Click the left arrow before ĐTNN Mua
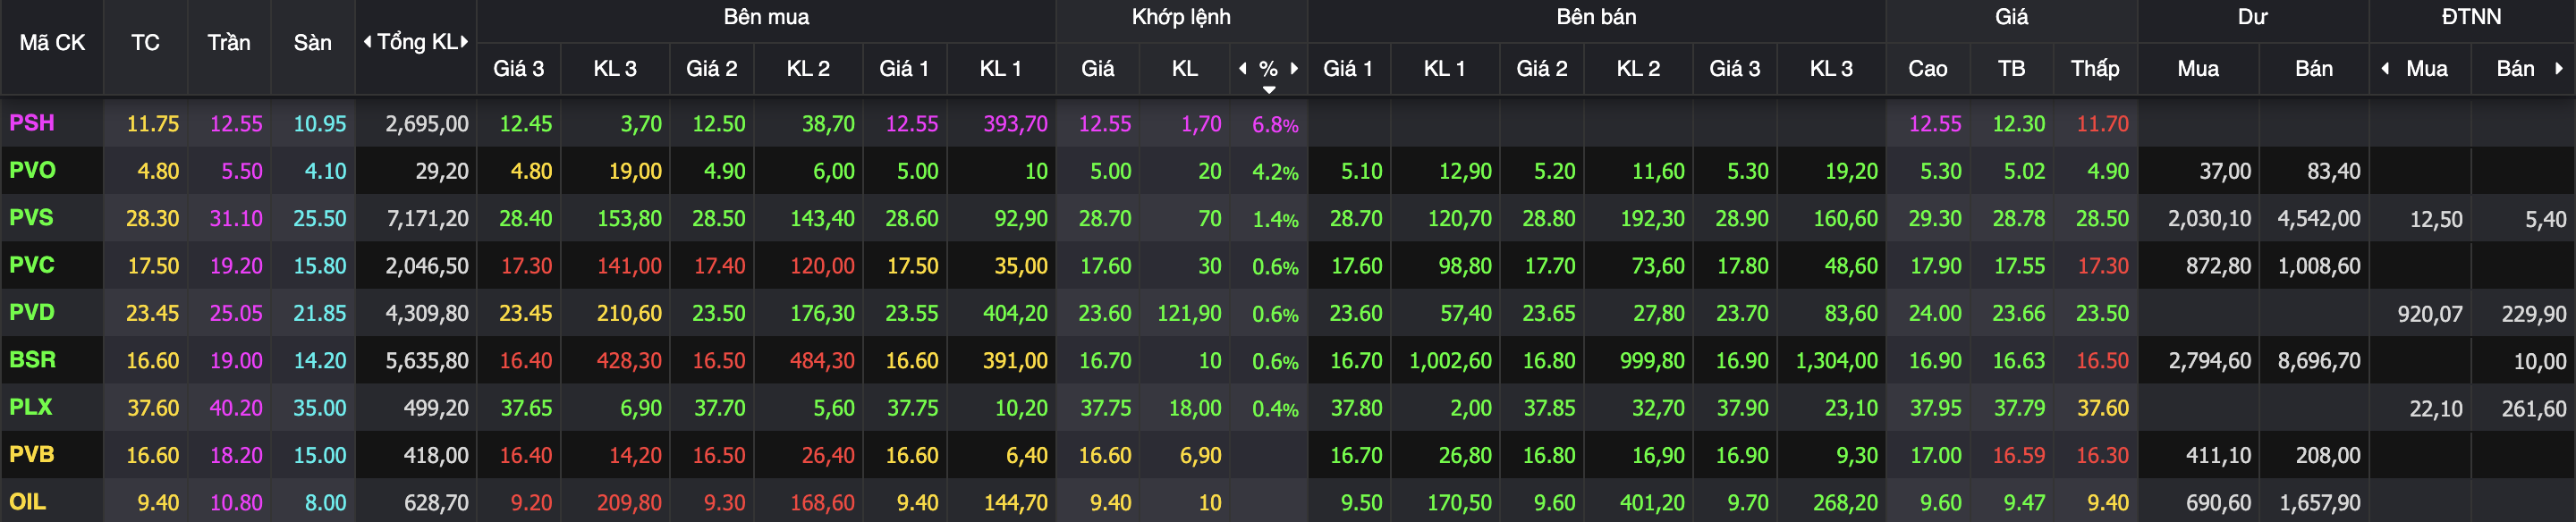 (2386, 68)
